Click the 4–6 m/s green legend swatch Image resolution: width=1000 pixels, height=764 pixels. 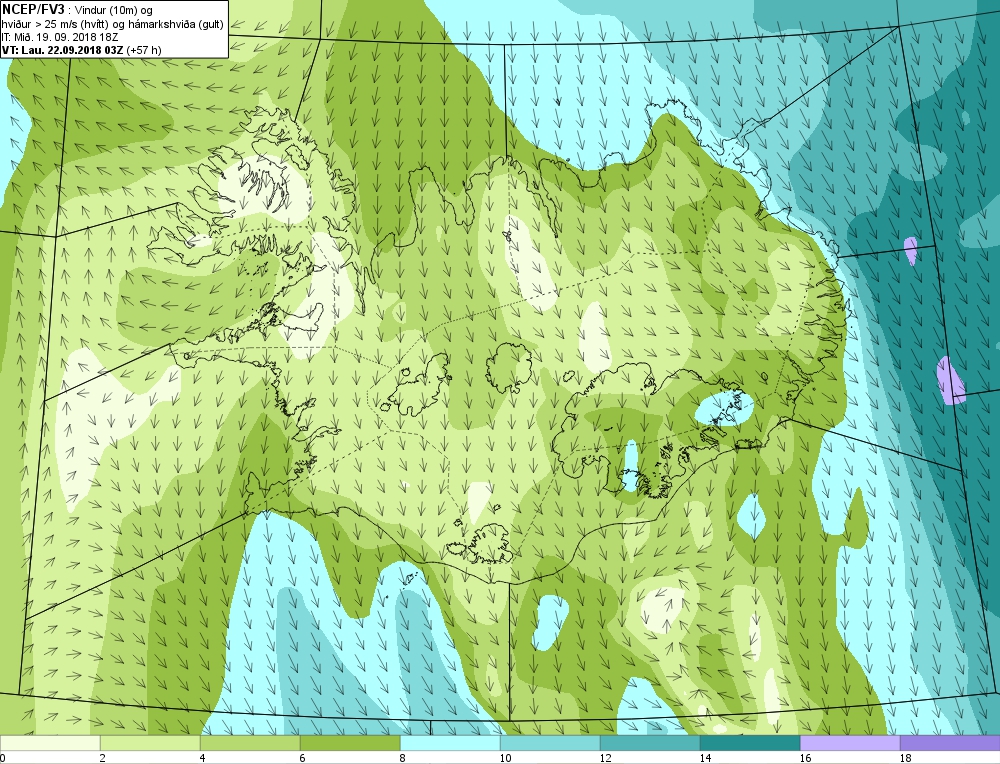(x=250, y=743)
